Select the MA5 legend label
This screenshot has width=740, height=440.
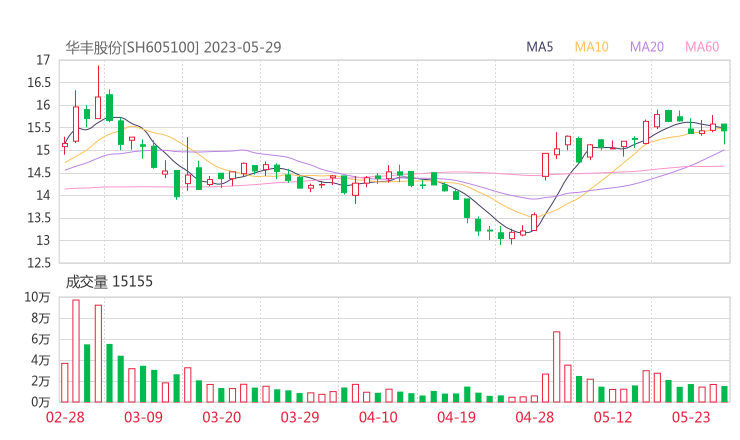point(539,47)
